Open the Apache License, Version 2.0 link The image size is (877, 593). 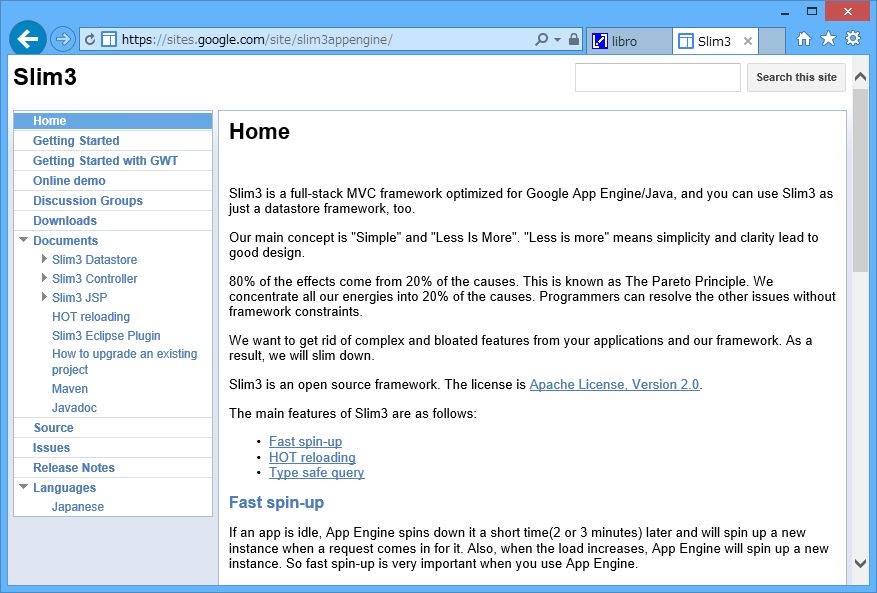coord(614,385)
